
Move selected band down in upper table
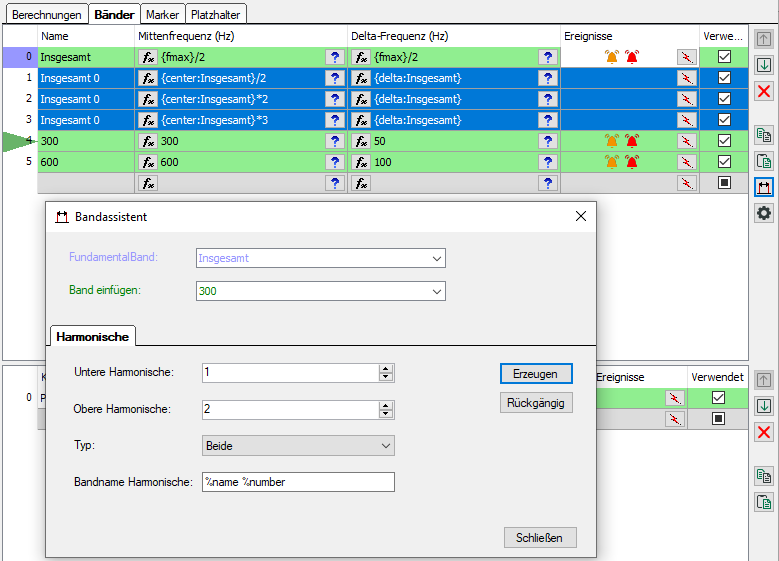click(764, 65)
